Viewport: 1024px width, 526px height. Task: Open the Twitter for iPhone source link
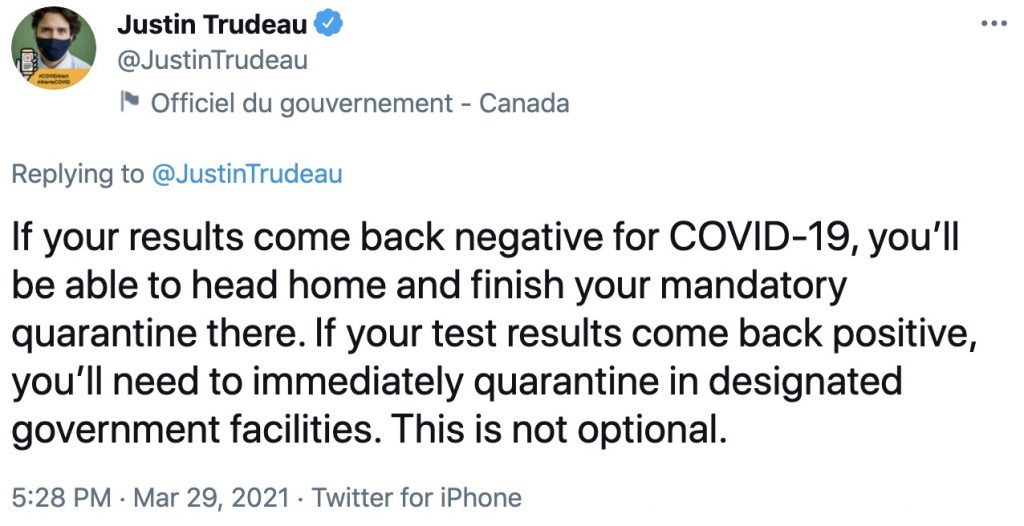[x=417, y=498]
